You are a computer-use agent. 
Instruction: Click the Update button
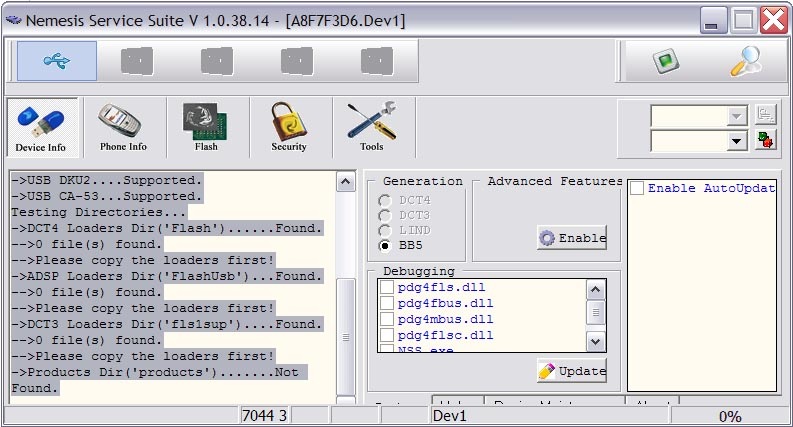coord(572,371)
